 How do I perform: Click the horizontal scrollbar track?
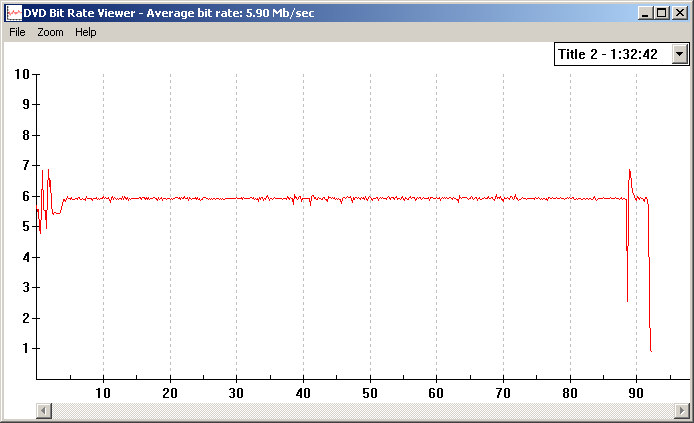point(363,411)
